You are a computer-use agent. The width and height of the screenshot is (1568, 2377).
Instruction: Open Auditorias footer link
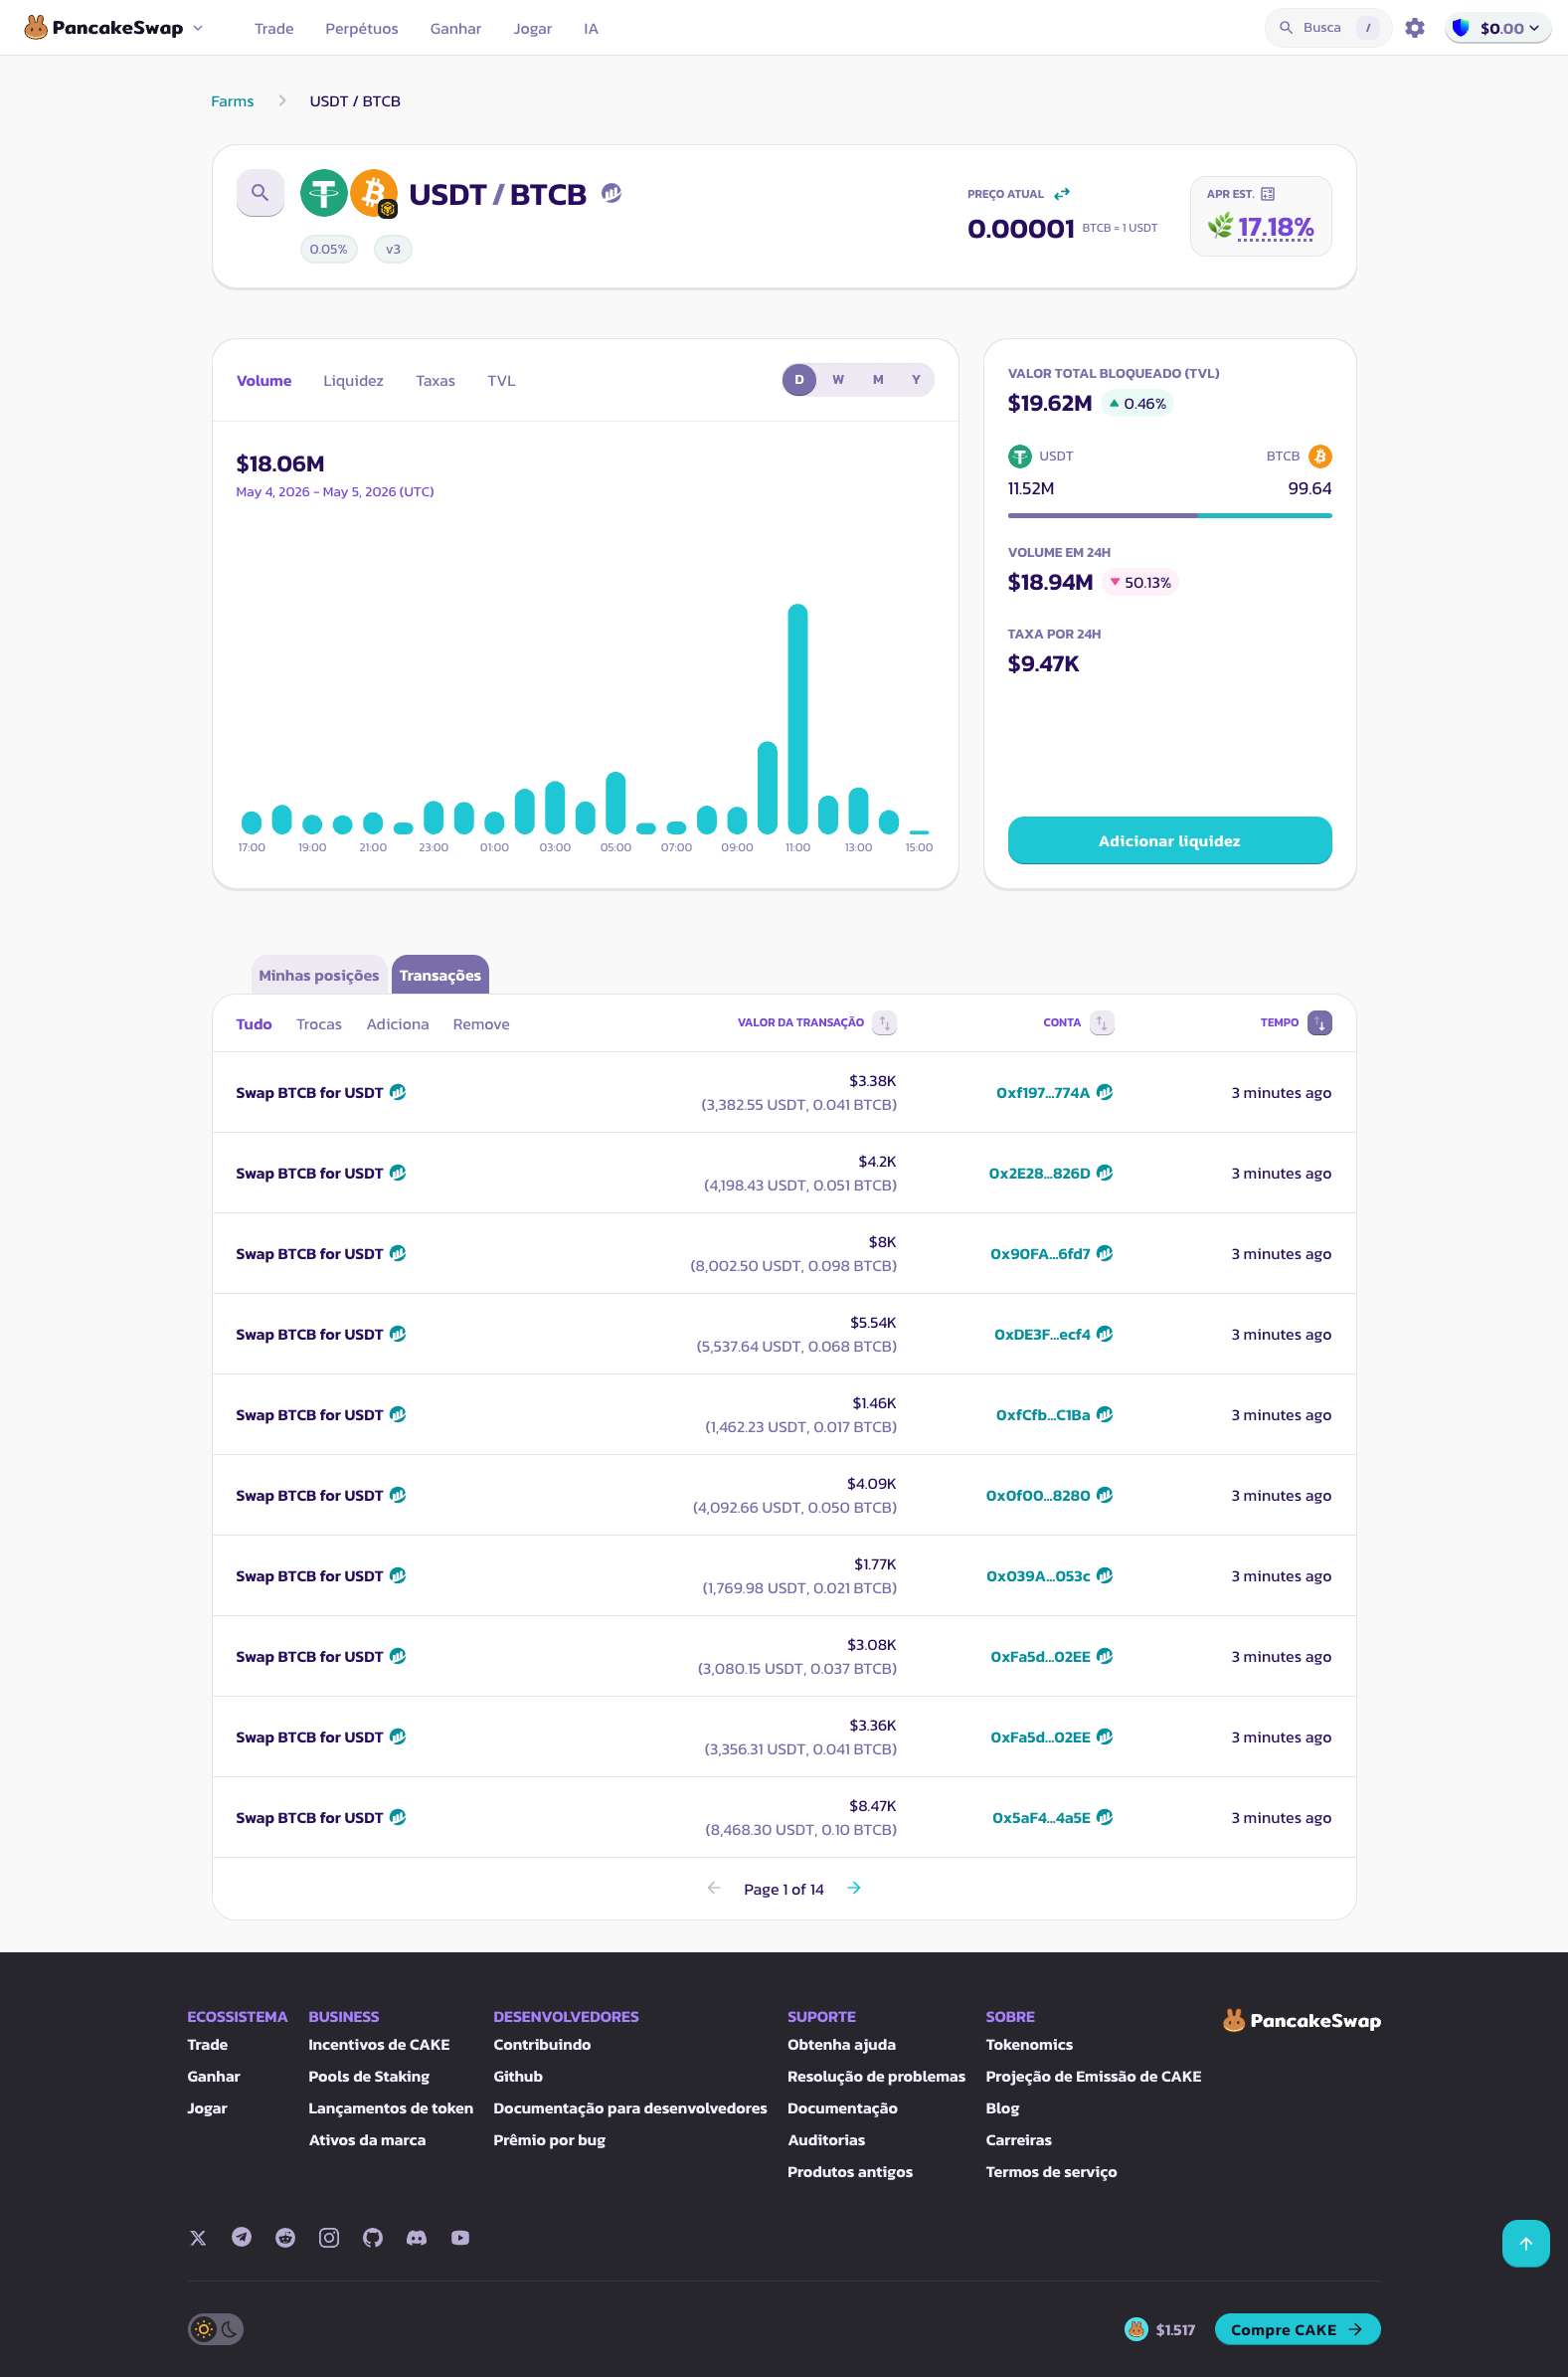coord(826,2140)
